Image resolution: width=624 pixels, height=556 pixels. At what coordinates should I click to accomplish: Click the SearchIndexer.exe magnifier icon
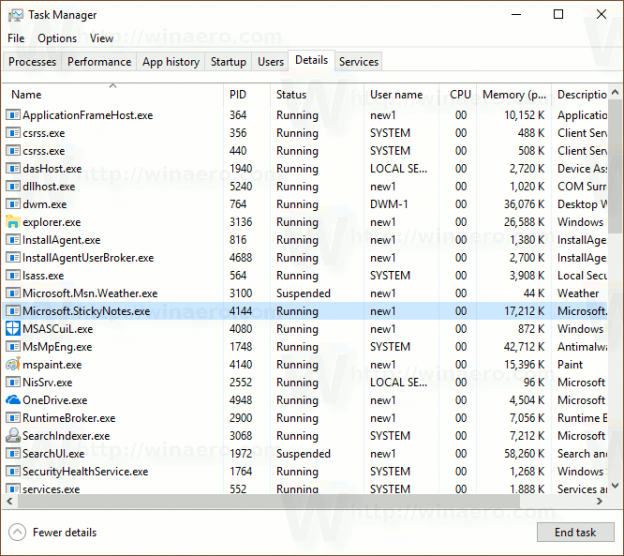(x=13, y=435)
